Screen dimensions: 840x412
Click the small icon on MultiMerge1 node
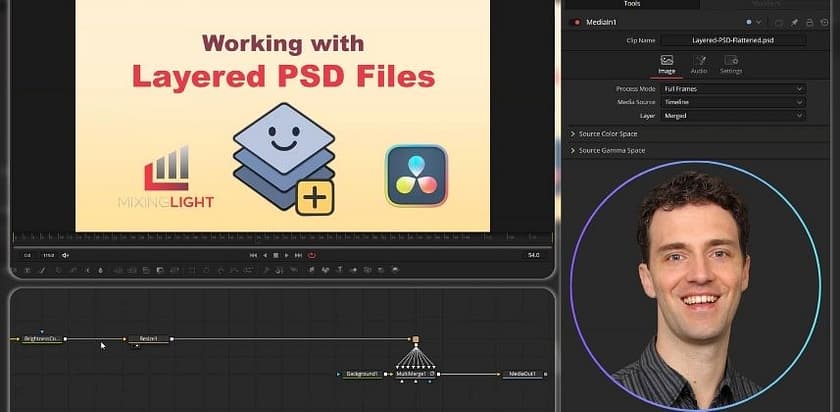coord(432,373)
